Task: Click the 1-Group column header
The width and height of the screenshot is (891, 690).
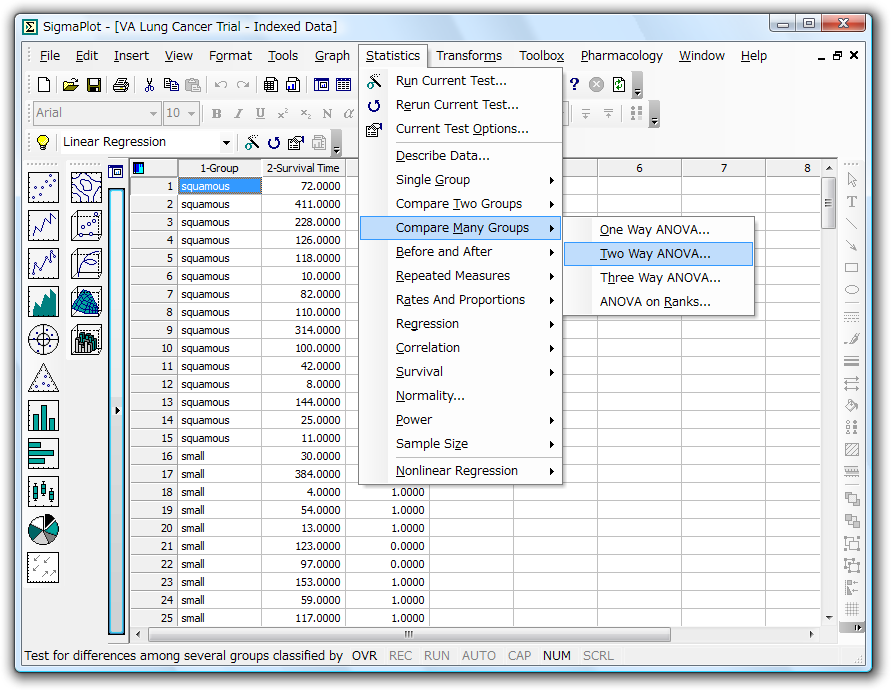Action: pos(219,168)
